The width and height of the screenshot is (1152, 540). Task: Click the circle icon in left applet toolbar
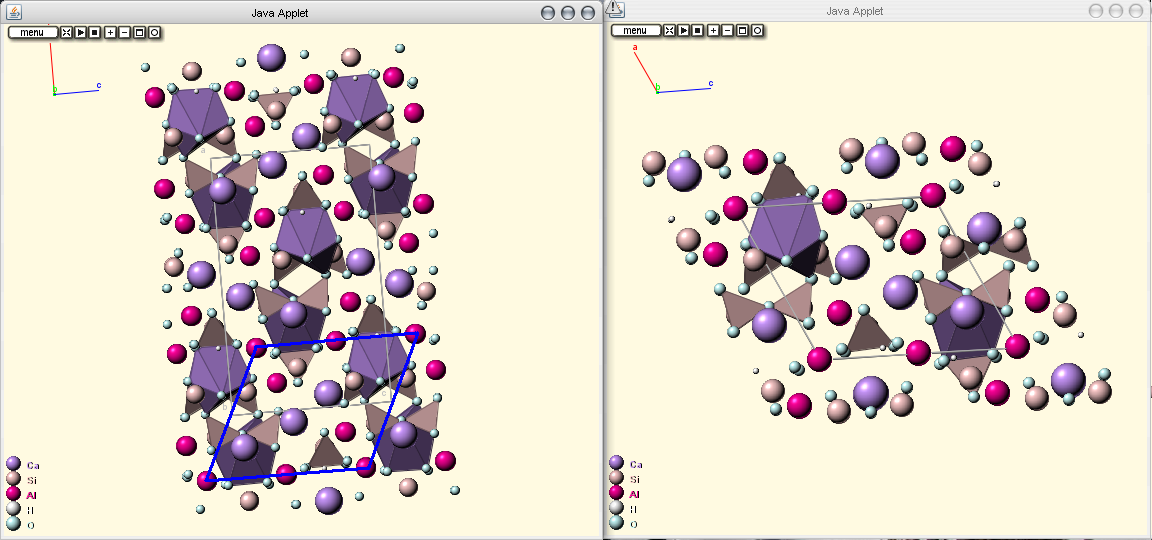point(154,32)
